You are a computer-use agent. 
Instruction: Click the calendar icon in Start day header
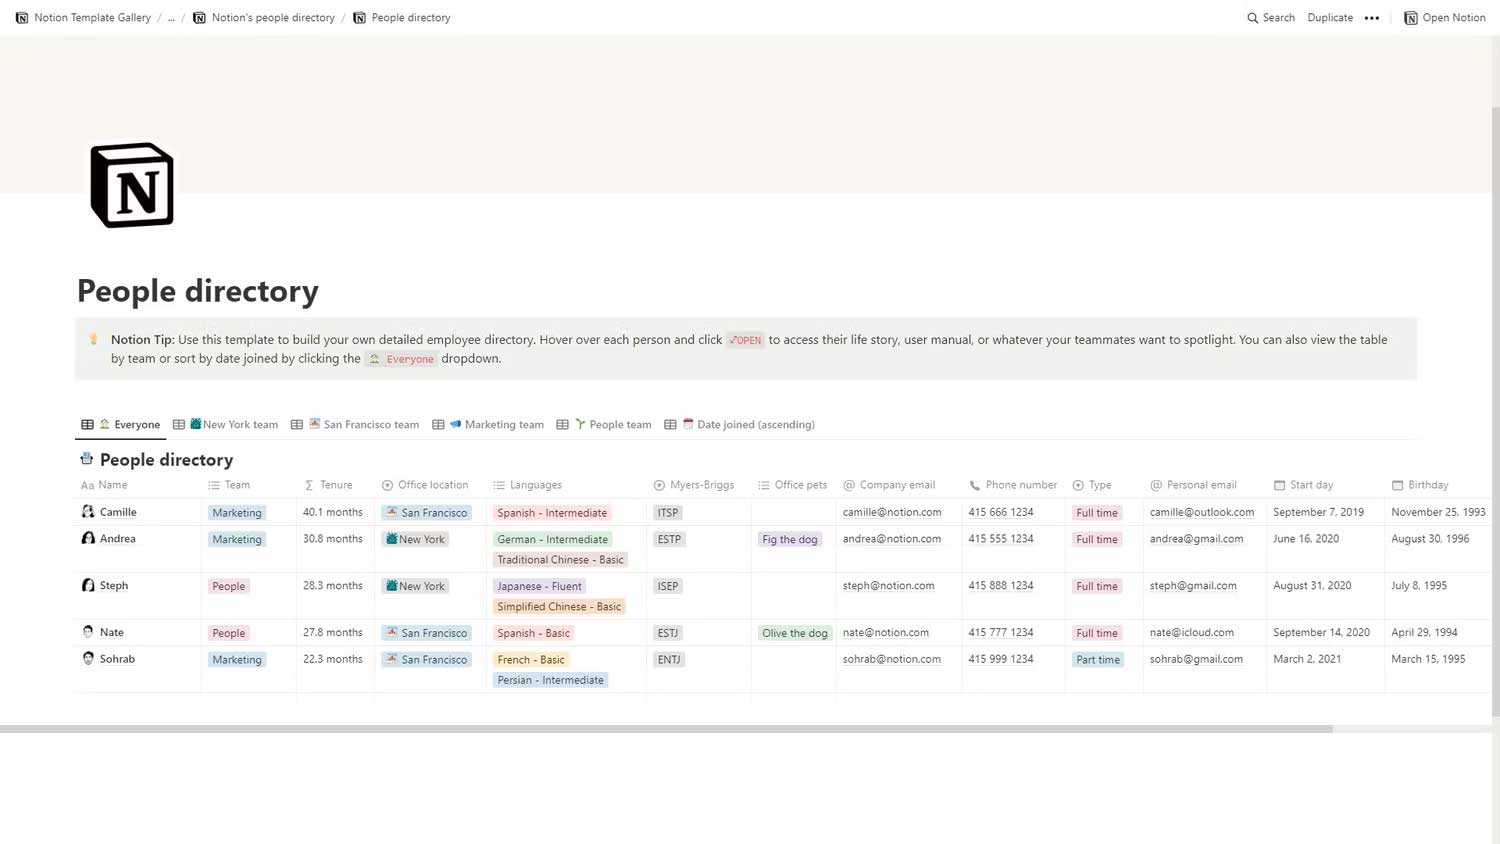tap(1279, 485)
